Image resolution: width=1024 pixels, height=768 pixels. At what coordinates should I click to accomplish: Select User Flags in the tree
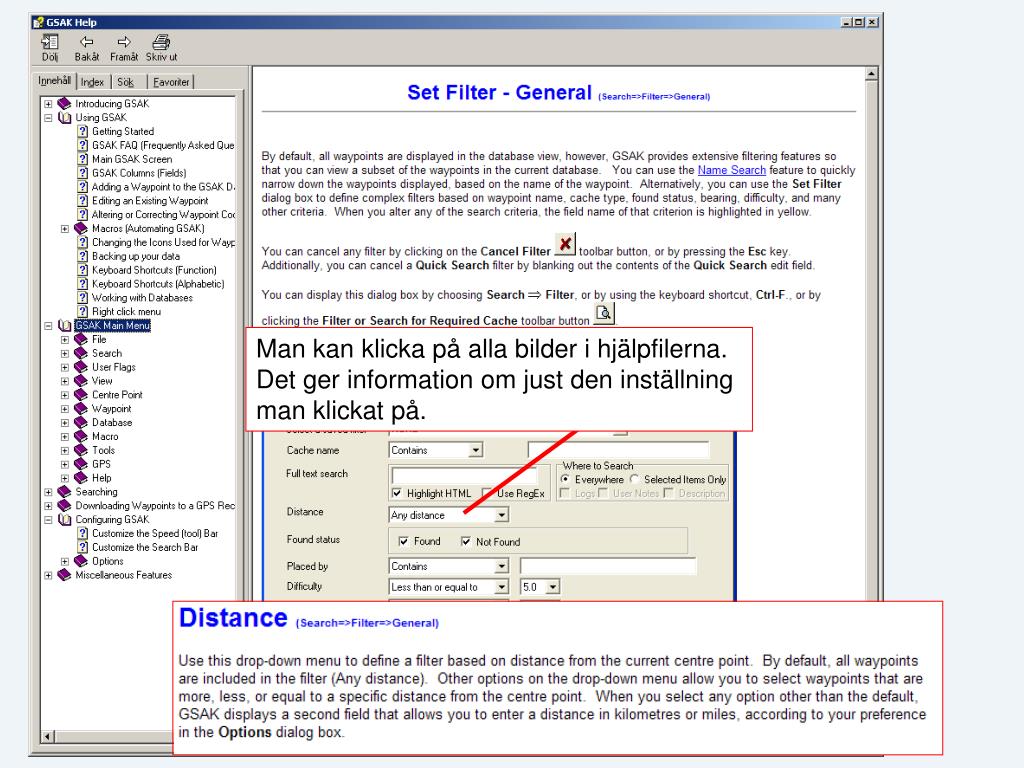pos(114,367)
